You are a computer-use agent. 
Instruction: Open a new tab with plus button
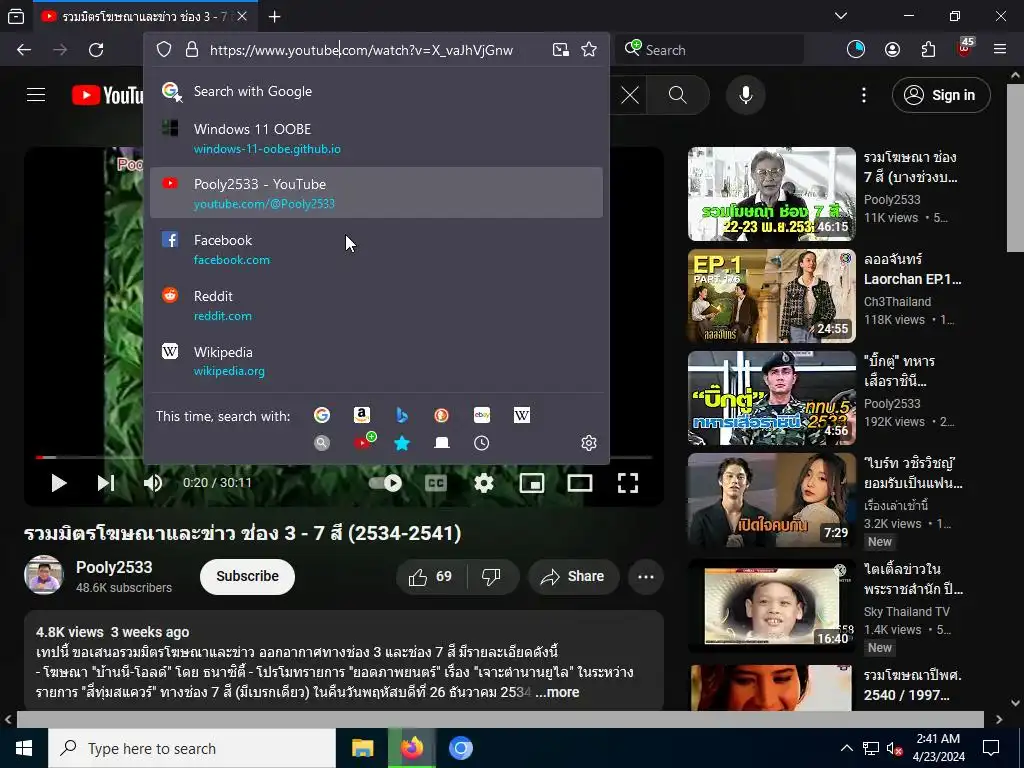pyautogui.click(x=274, y=16)
